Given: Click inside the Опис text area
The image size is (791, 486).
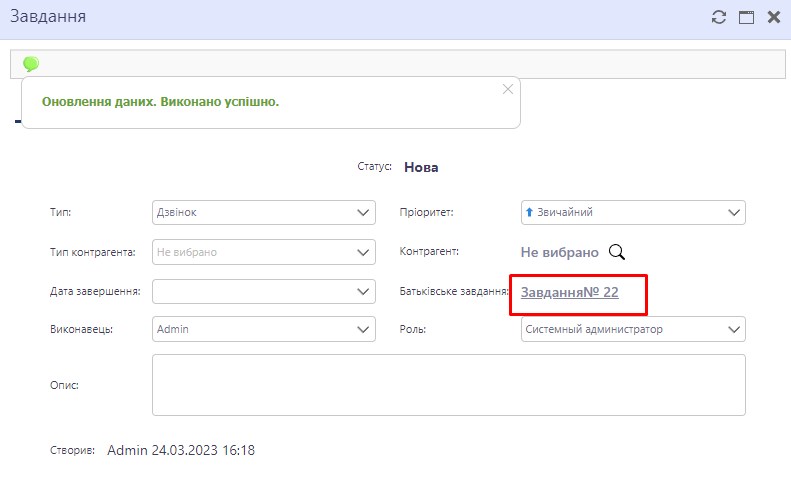Looking at the screenshot, I should (448, 384).
